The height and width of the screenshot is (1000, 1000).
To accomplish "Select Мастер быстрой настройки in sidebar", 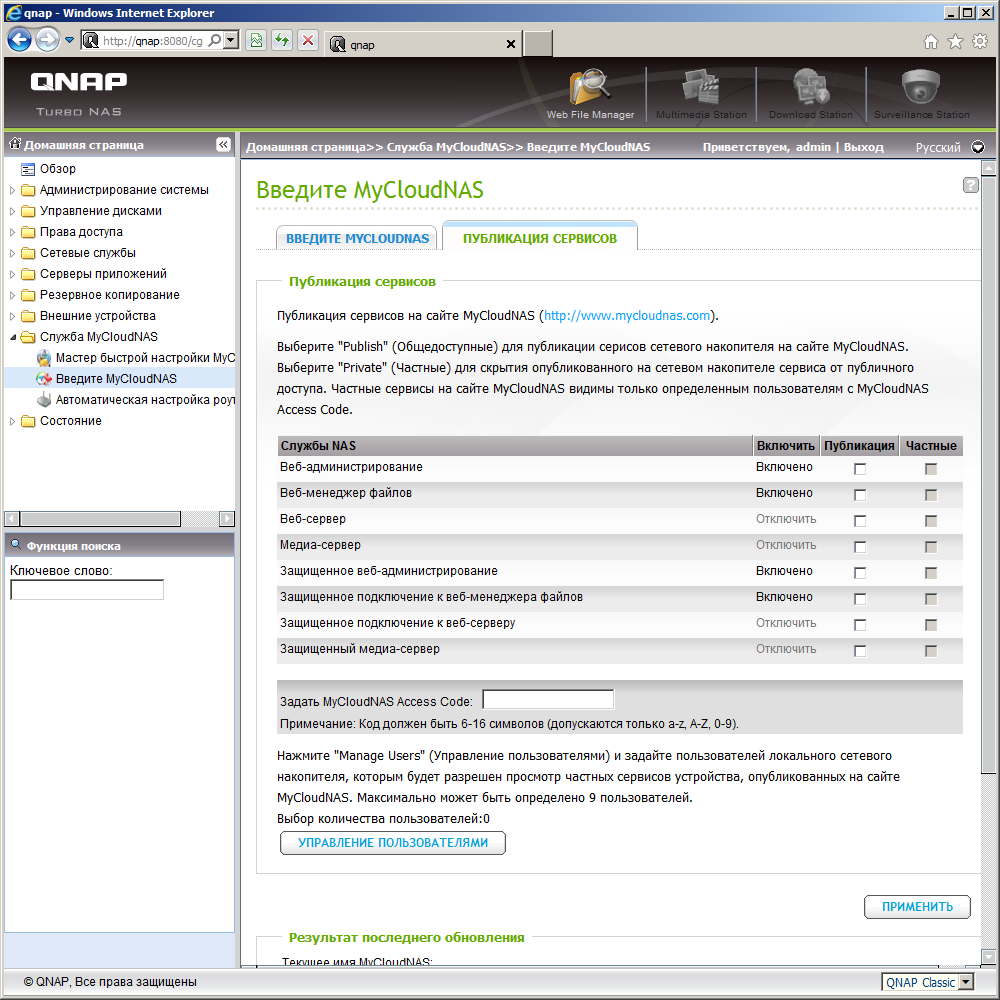I will click(145, 358).
